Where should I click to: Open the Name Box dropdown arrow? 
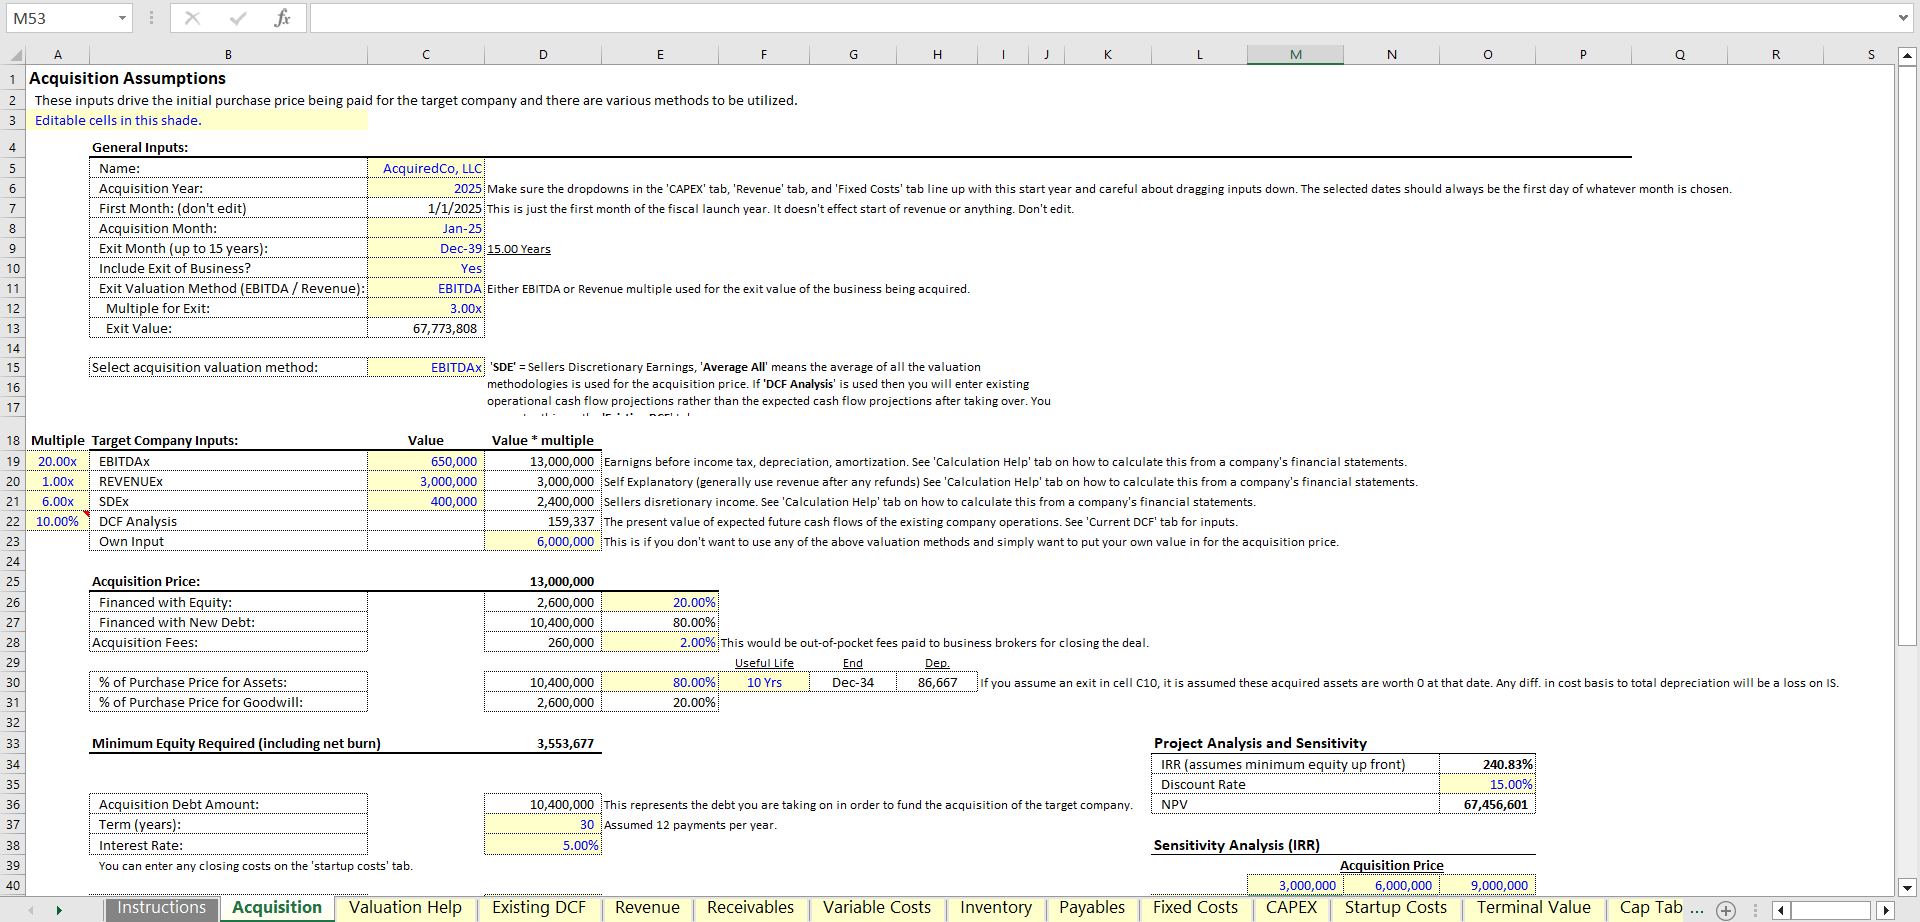tap(122, 17)
